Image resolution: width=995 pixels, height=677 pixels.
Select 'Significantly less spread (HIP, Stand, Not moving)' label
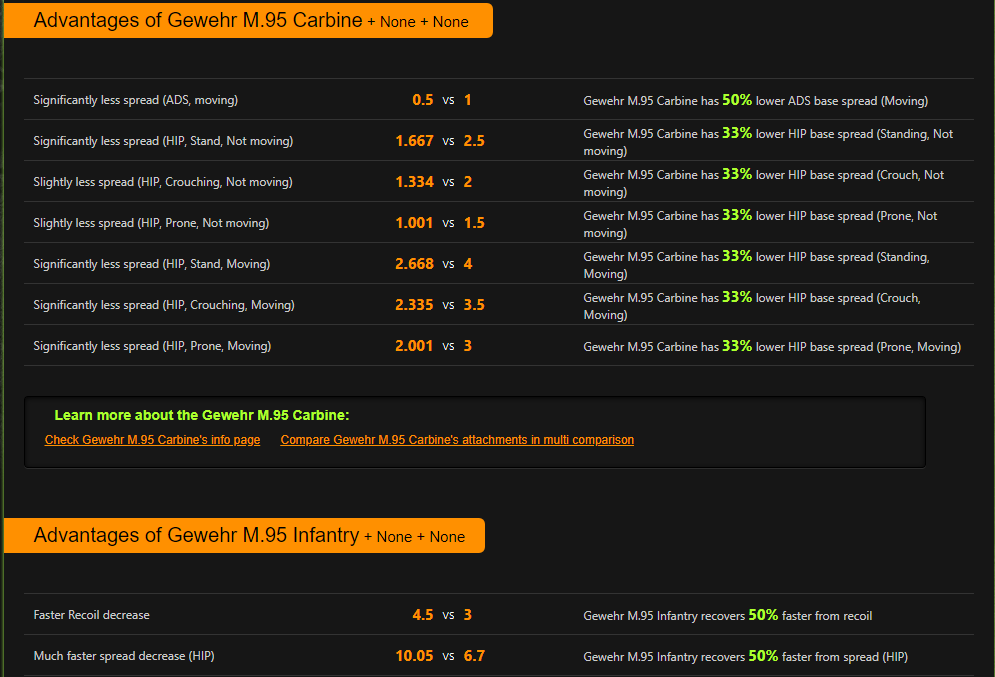click(x=163, y=141)
